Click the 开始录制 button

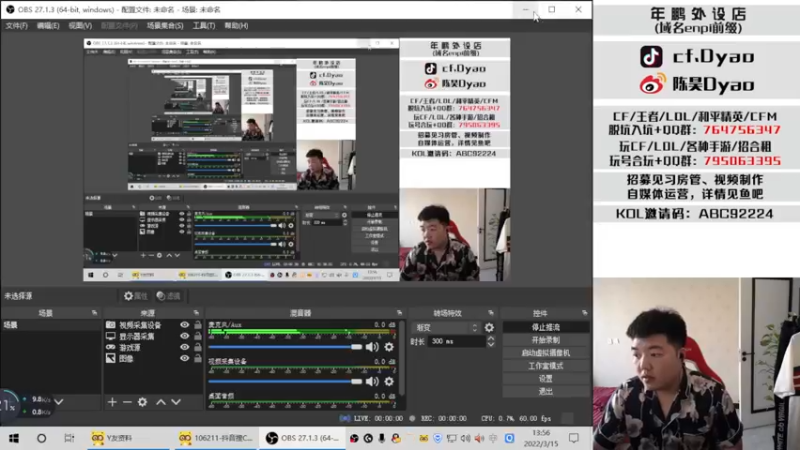[x=546, y=340]
